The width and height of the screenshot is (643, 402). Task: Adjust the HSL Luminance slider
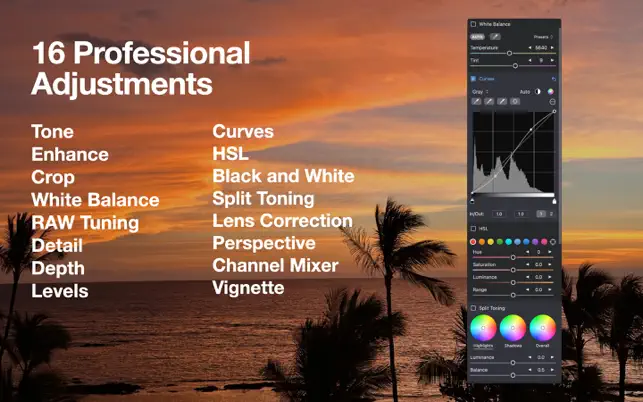513,282
